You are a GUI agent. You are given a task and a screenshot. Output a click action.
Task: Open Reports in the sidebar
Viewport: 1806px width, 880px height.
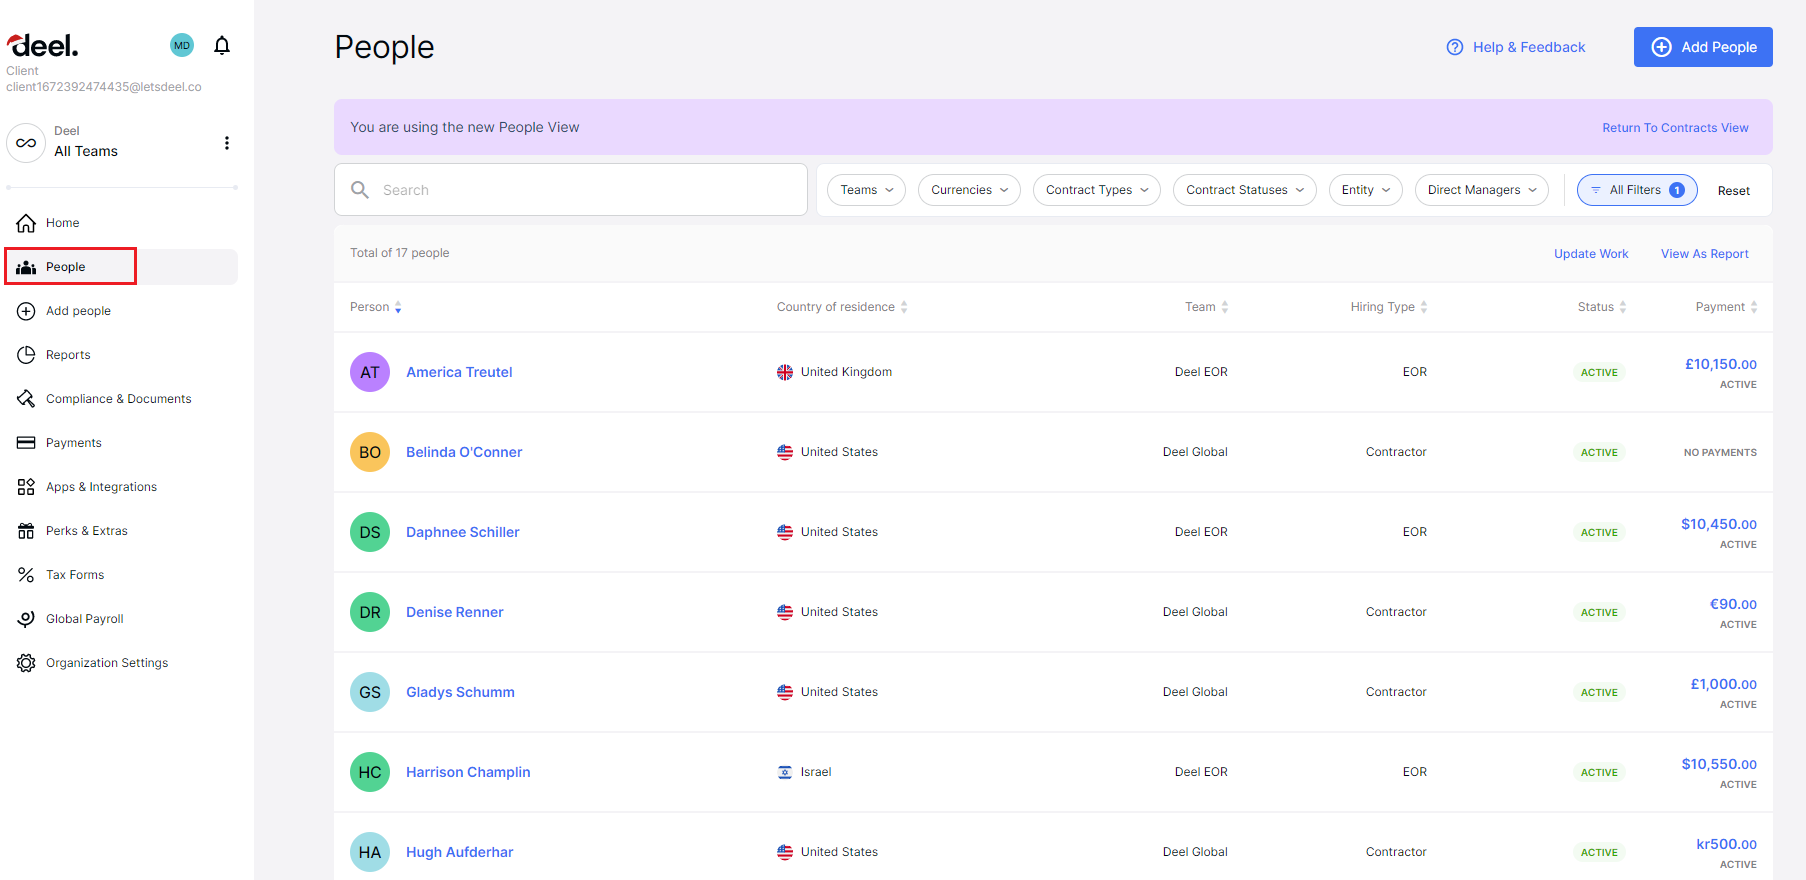coord(68,355)
